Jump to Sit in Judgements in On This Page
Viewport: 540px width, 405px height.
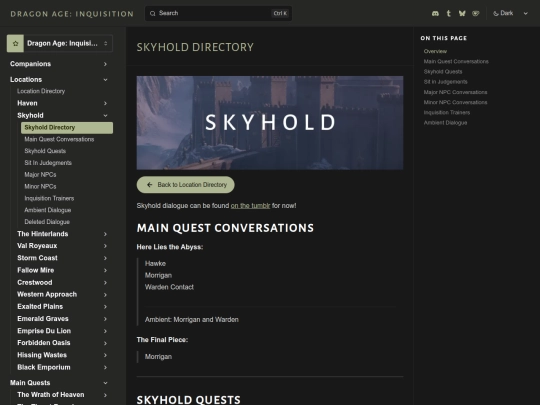tap(445, 82)
